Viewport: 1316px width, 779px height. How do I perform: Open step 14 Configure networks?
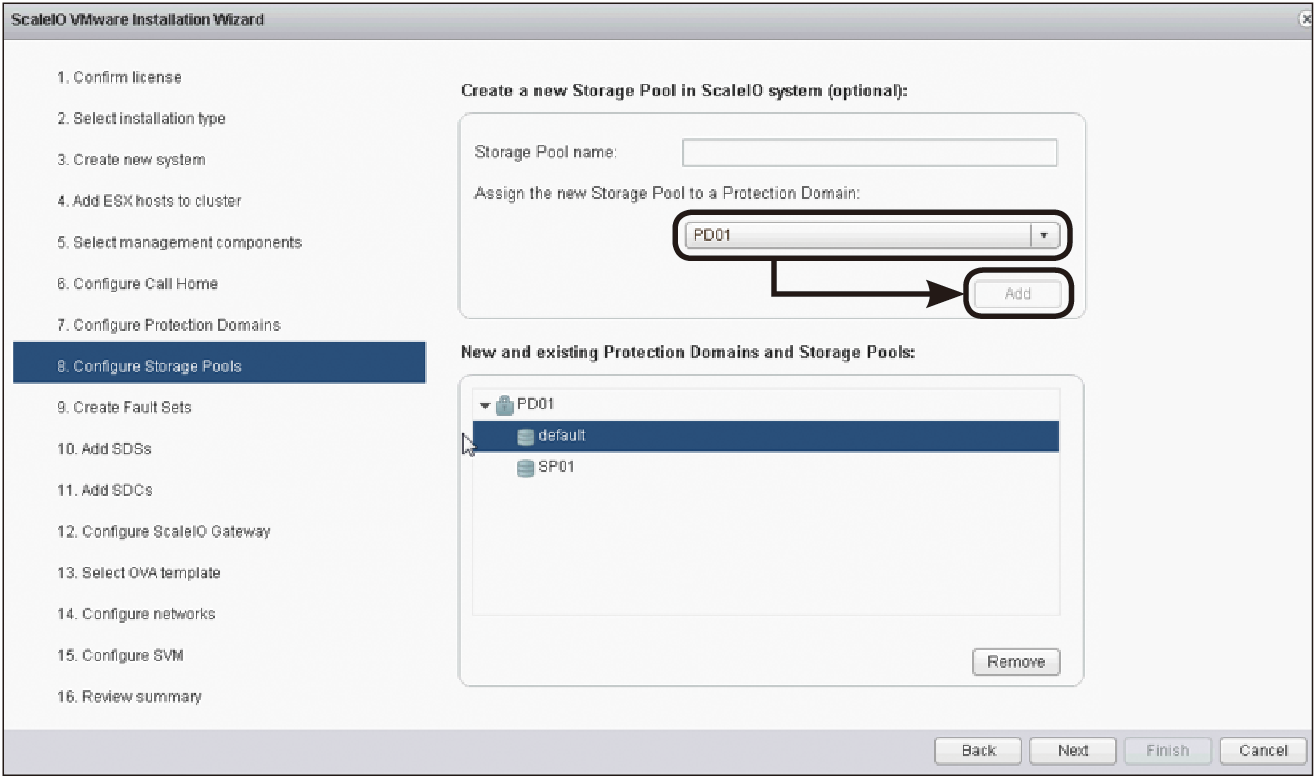pyautogui.click(x=135, y=614)
